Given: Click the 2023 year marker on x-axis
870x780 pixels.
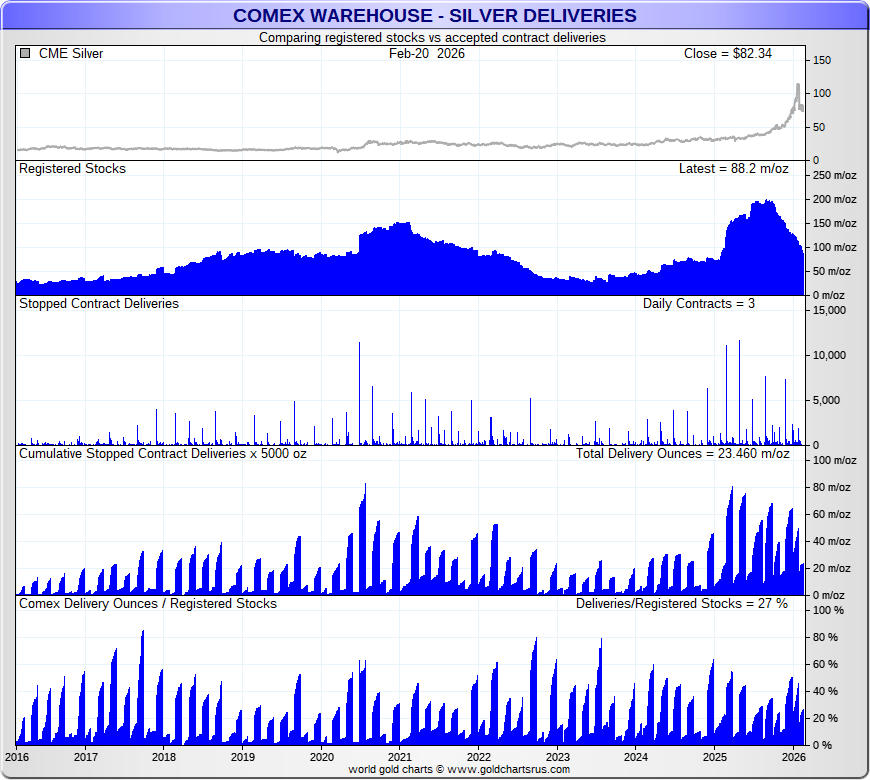Looking at the screenshot, I should 557,757.
